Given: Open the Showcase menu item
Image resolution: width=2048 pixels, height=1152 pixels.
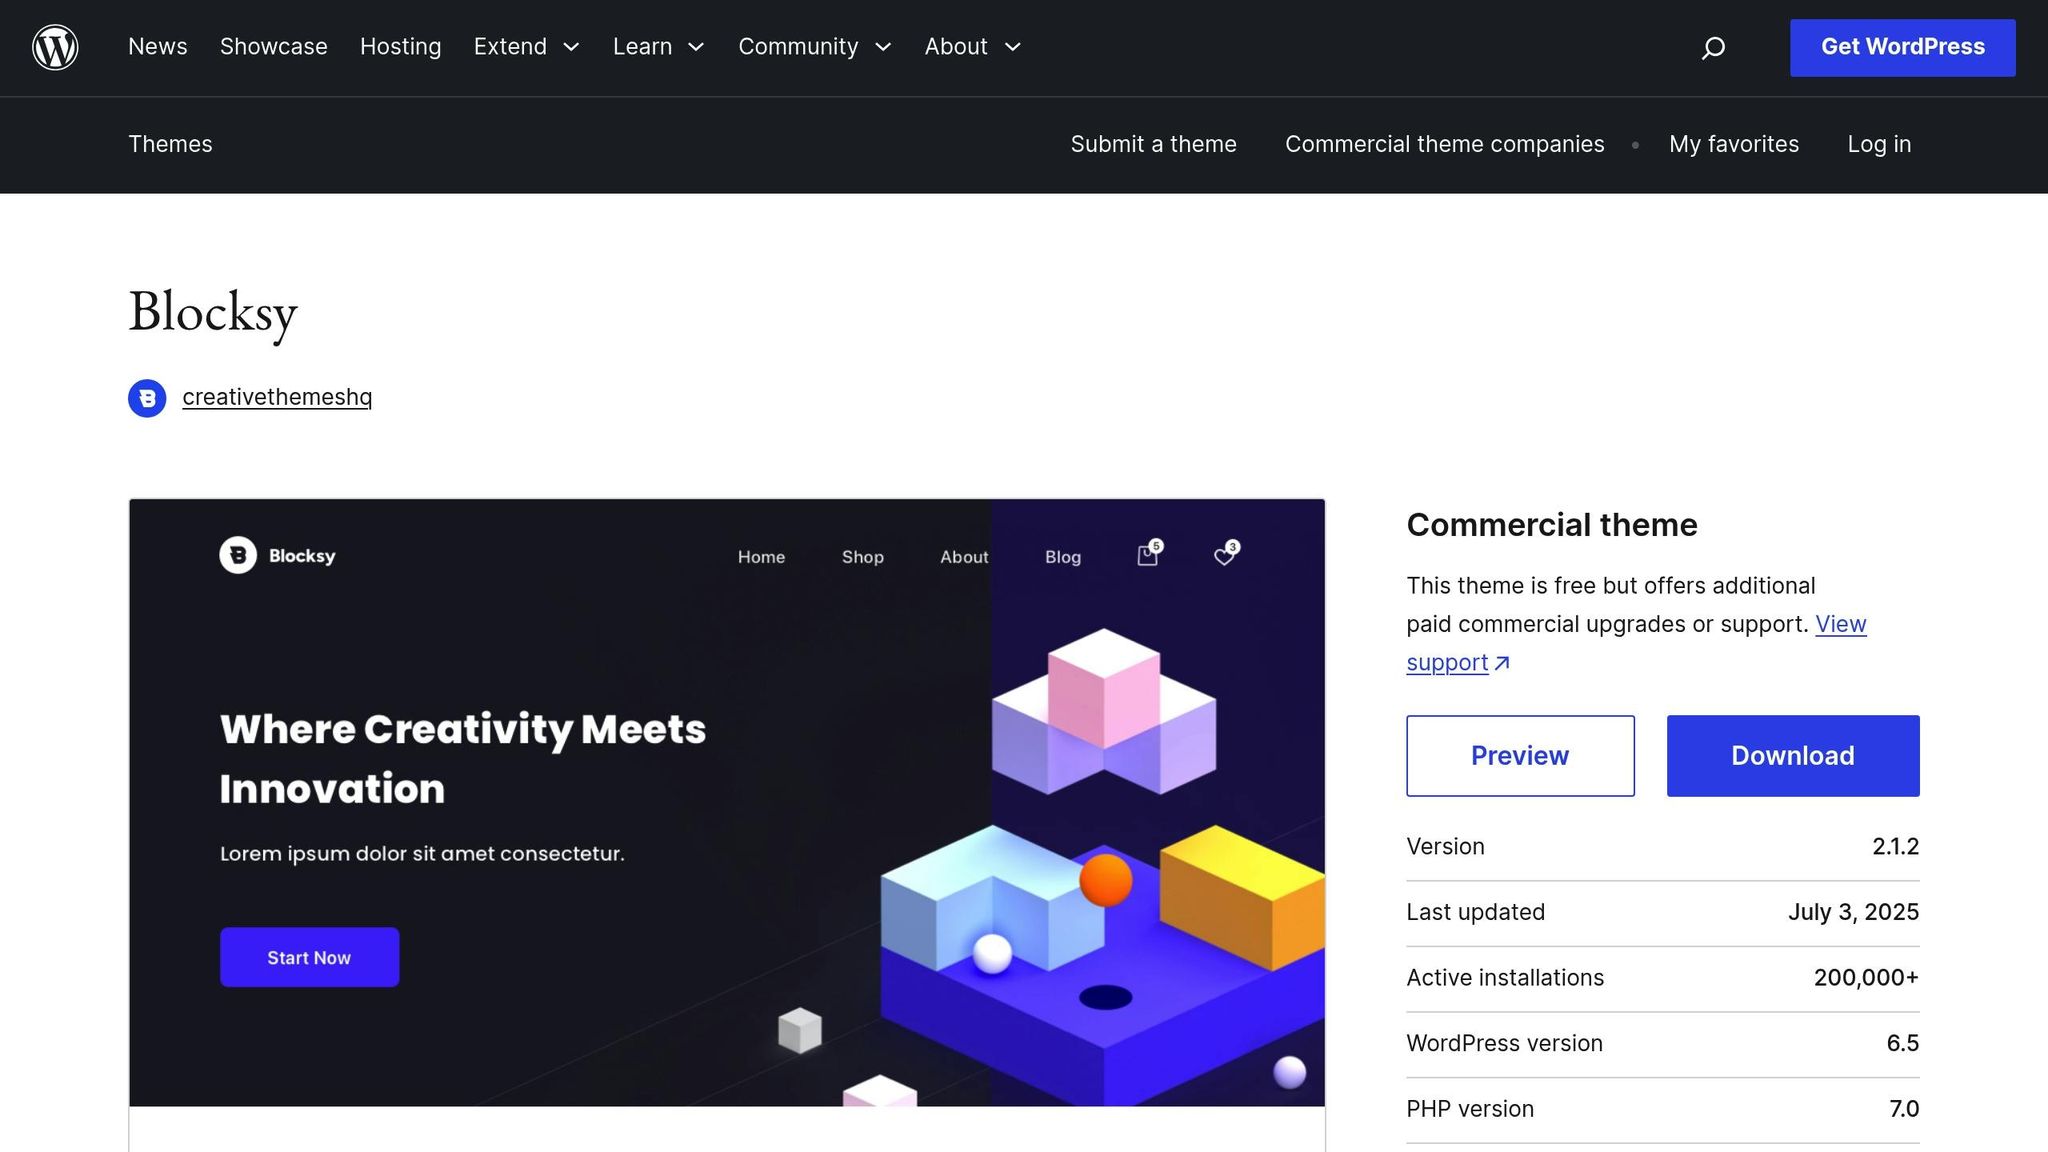Looking at the screenshot, I should coord(274,47).
